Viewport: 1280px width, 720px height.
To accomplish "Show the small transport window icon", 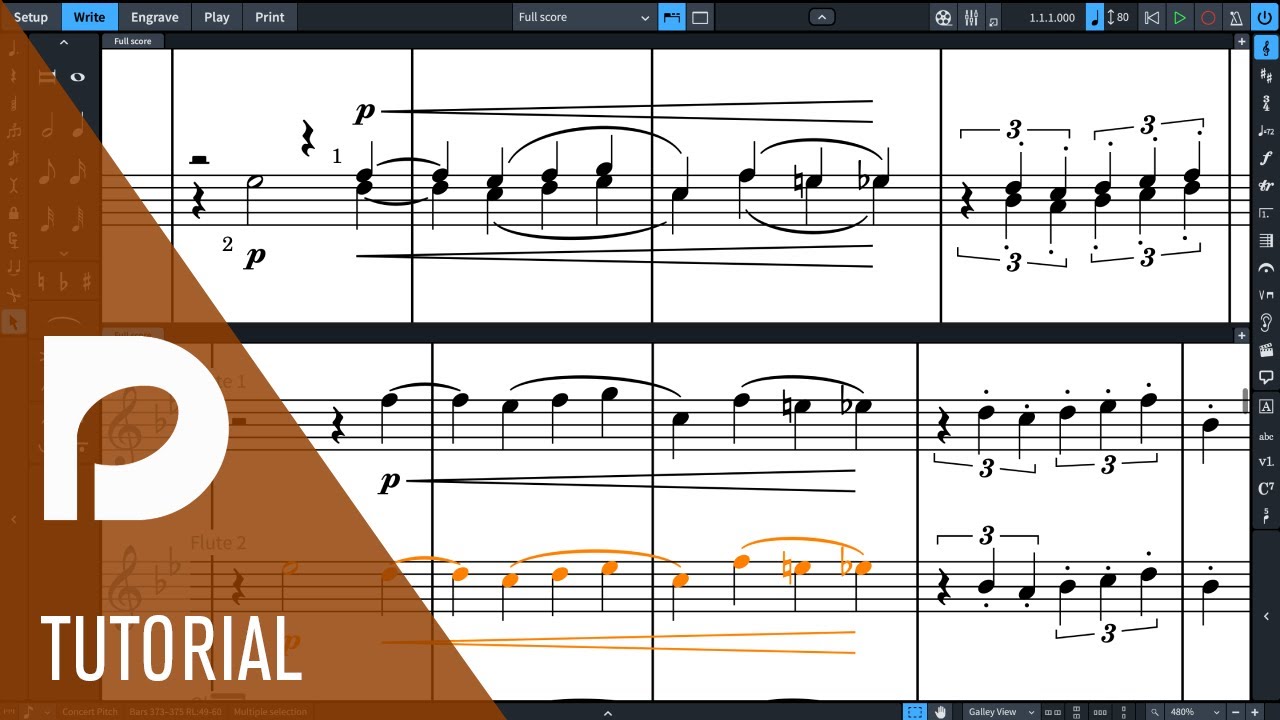I will [x=993, y=20].
